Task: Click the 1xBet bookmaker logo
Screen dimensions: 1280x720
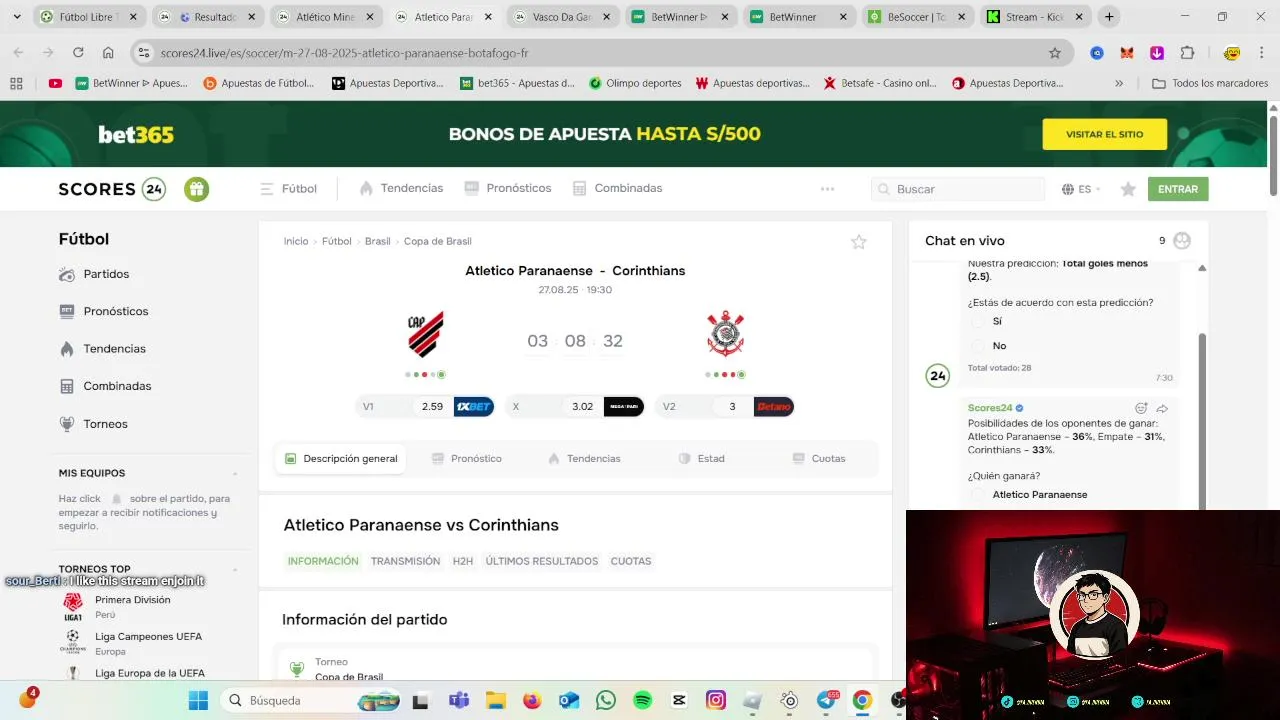Action: [x=474, y=407]
